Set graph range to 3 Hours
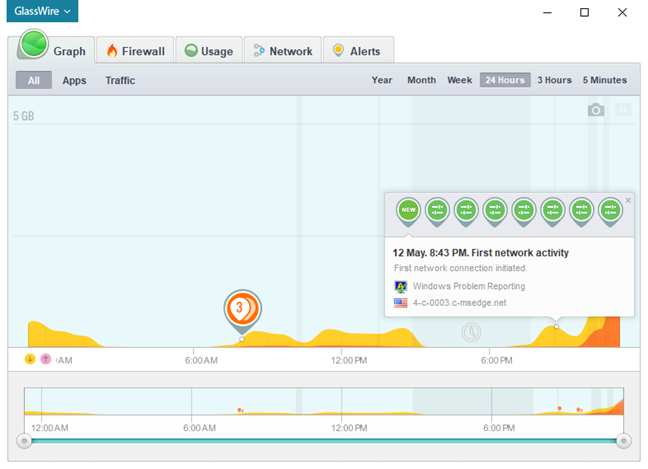 (x=555, y=80)
